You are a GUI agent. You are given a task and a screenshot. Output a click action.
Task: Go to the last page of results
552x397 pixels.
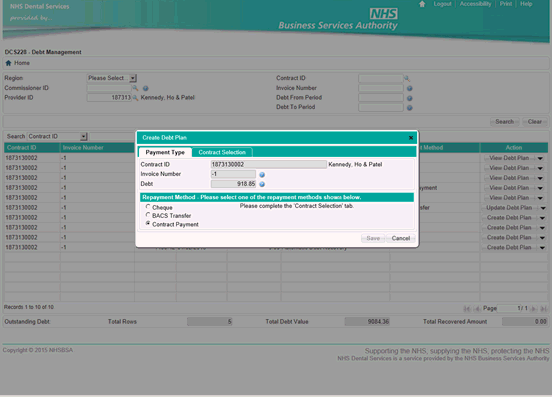coord(543,309)
